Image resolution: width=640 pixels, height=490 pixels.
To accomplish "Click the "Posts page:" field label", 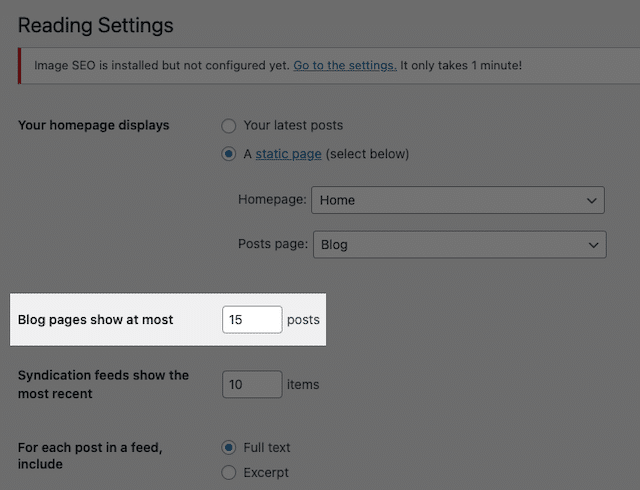I will click(272, 244).
